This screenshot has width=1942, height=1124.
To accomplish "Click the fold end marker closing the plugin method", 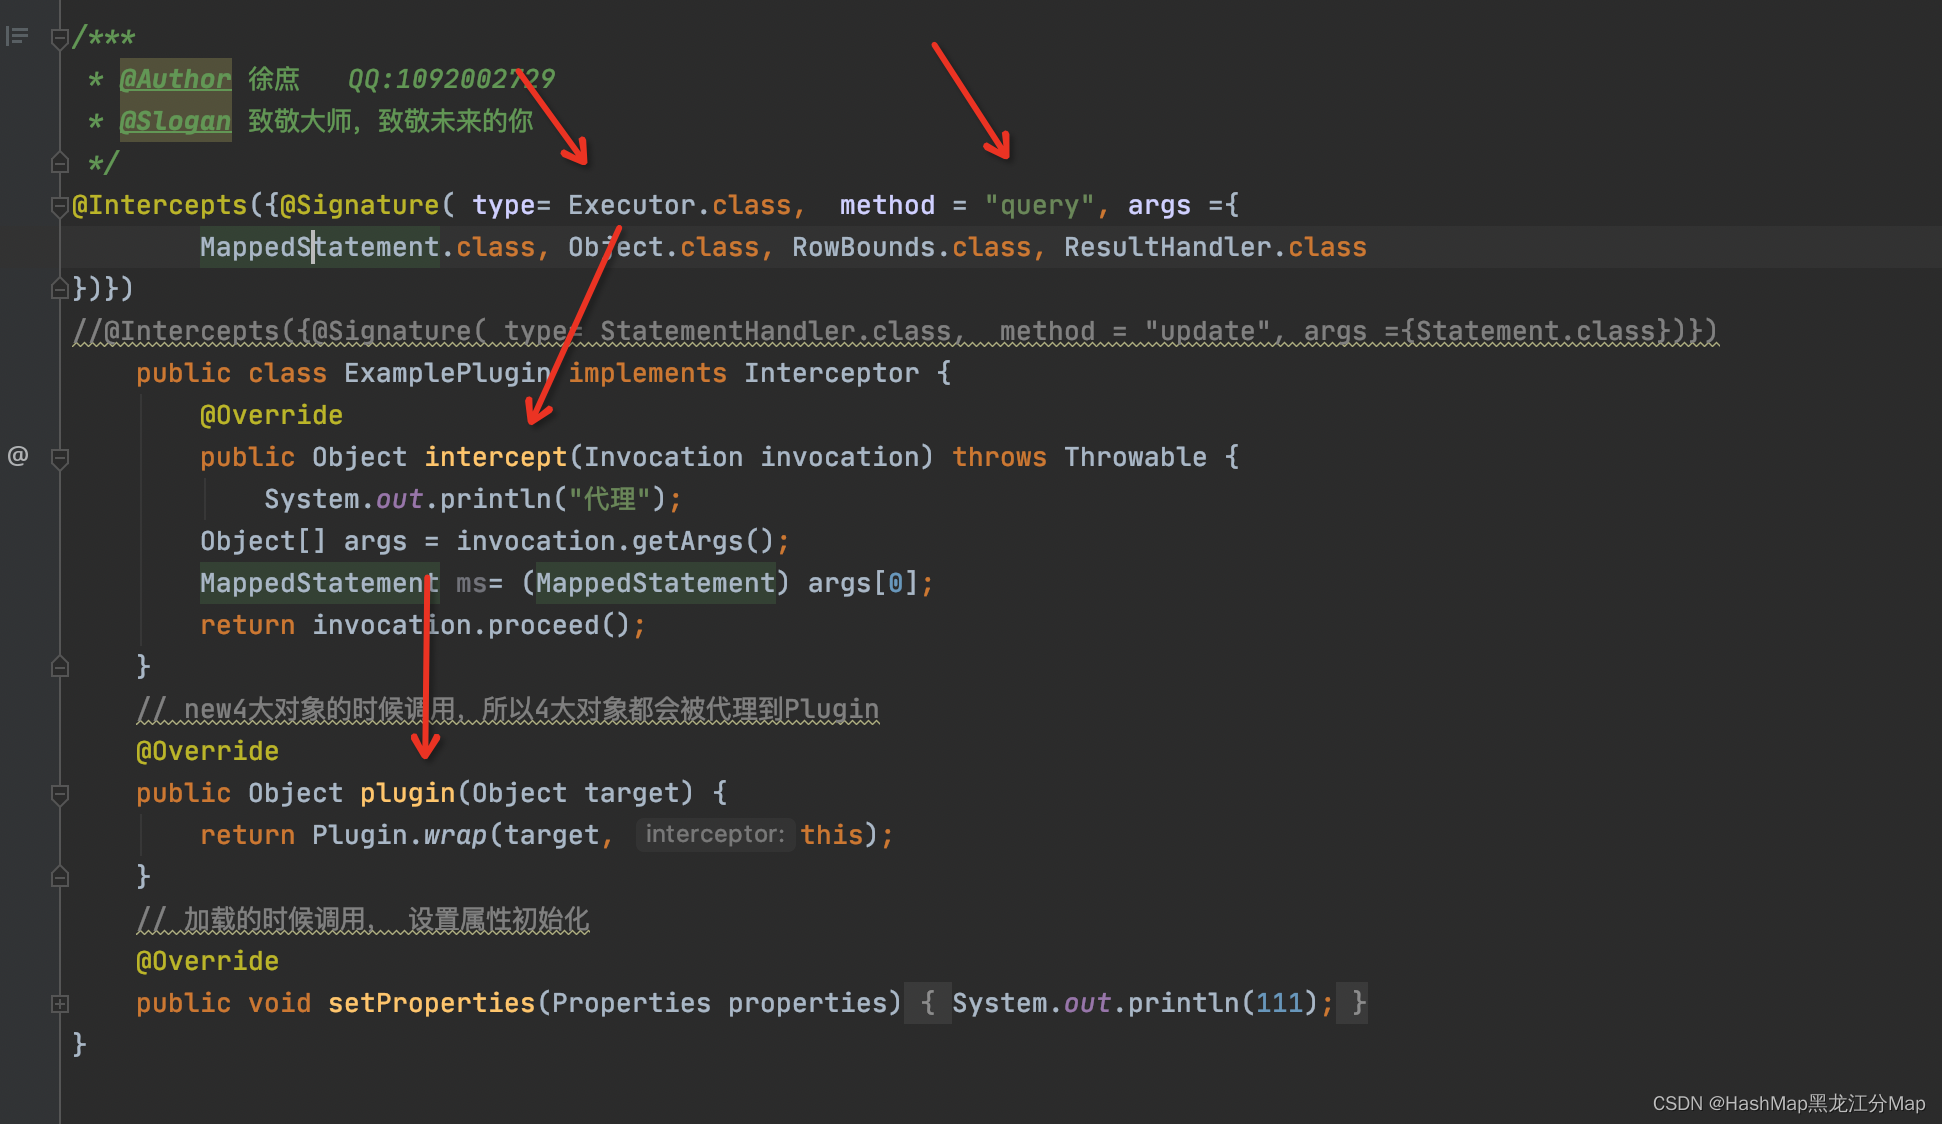I will click(60, 876).
